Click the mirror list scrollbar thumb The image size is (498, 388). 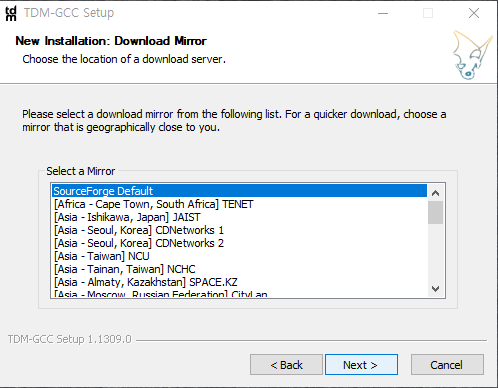click(x=435, y=212)
